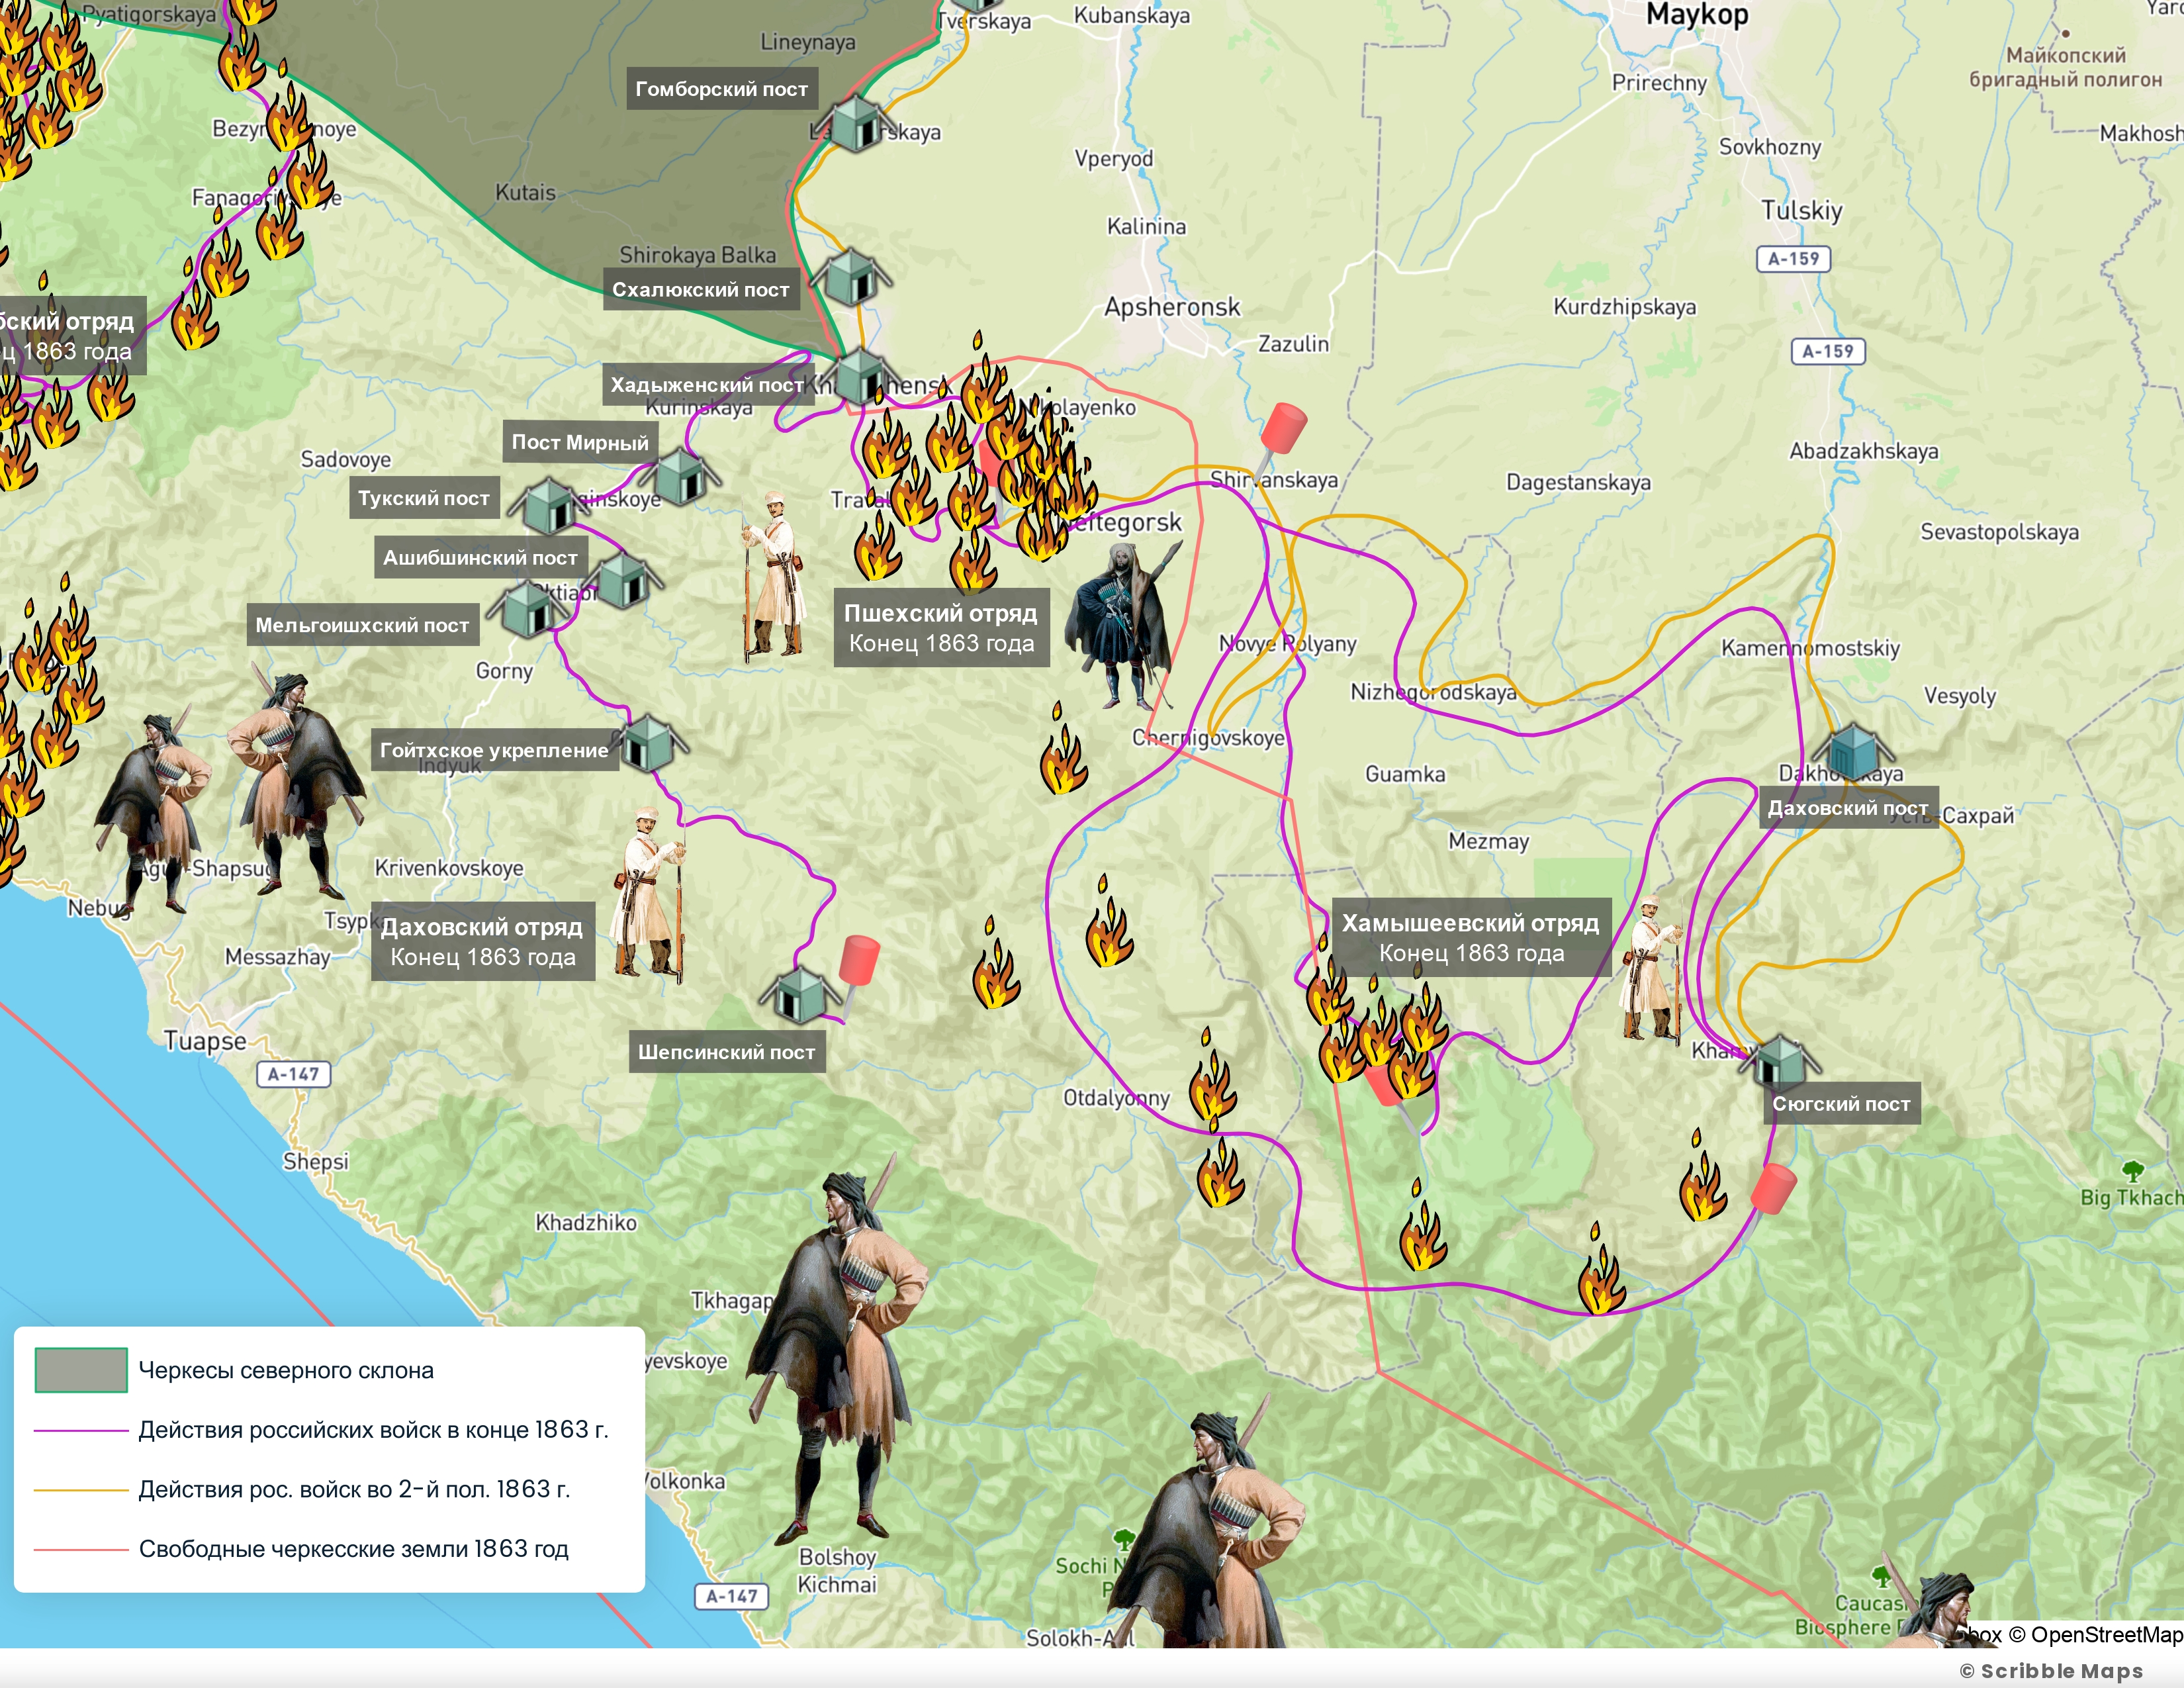Open the Даховский отряд label
Viewport: 2184px width, 1688px height.
point(483,941)
